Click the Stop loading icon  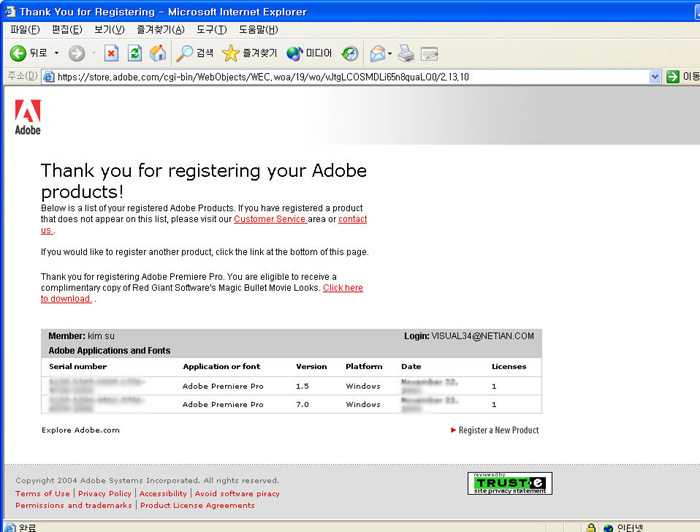coord(111,53)
